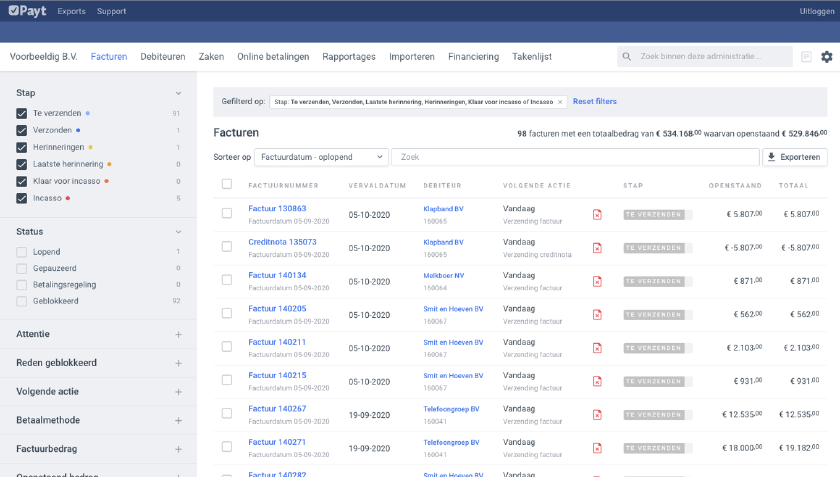
Task: Select row checkbox for Factuur 140205
Action: pyautogui.click(x=227, y=313)
